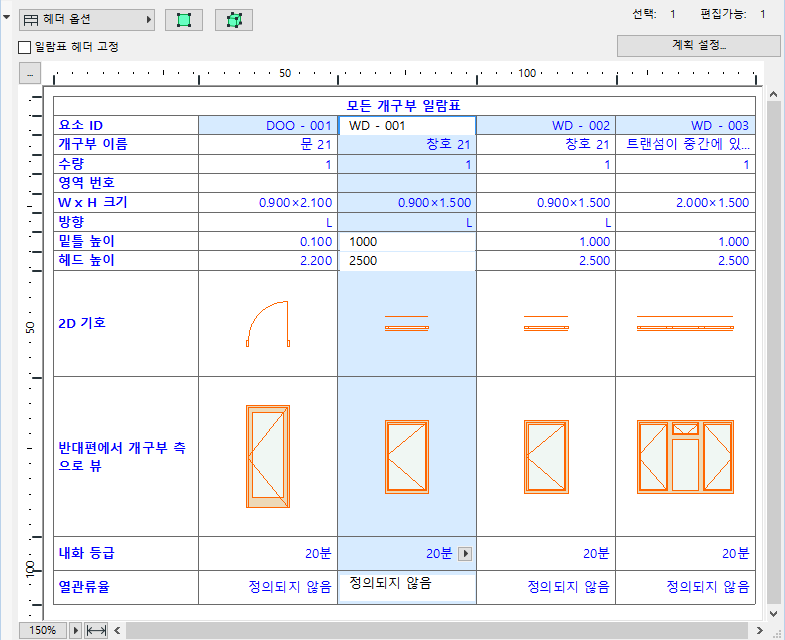The height and width of the screenshot is (640, 785).
Task: Click the 문 21 opening name cell
Action: [268, 145]
